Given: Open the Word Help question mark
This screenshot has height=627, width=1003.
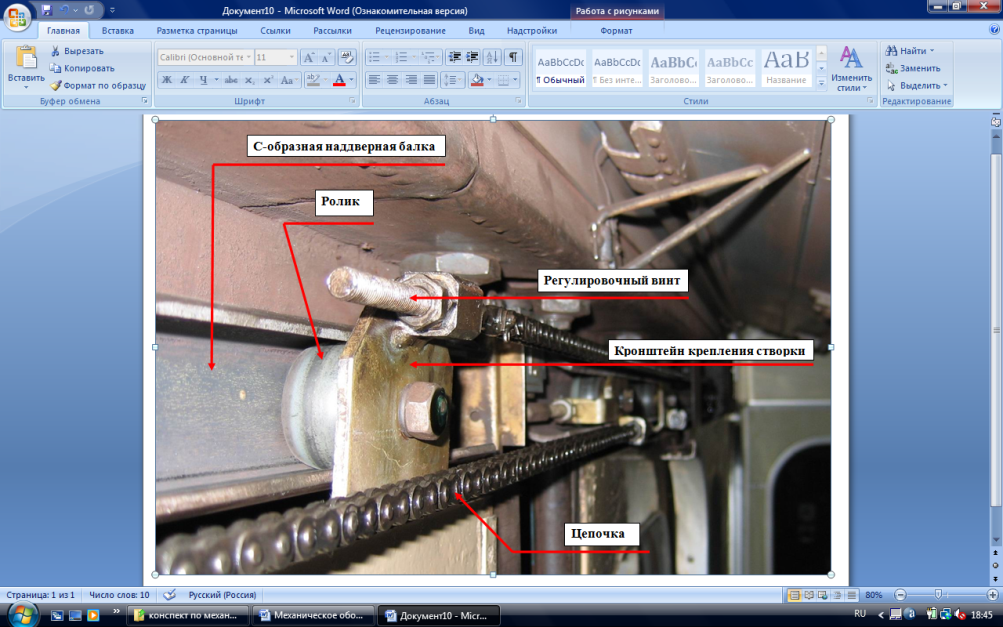Looking at the screenshot, I should tap(992, 31).
